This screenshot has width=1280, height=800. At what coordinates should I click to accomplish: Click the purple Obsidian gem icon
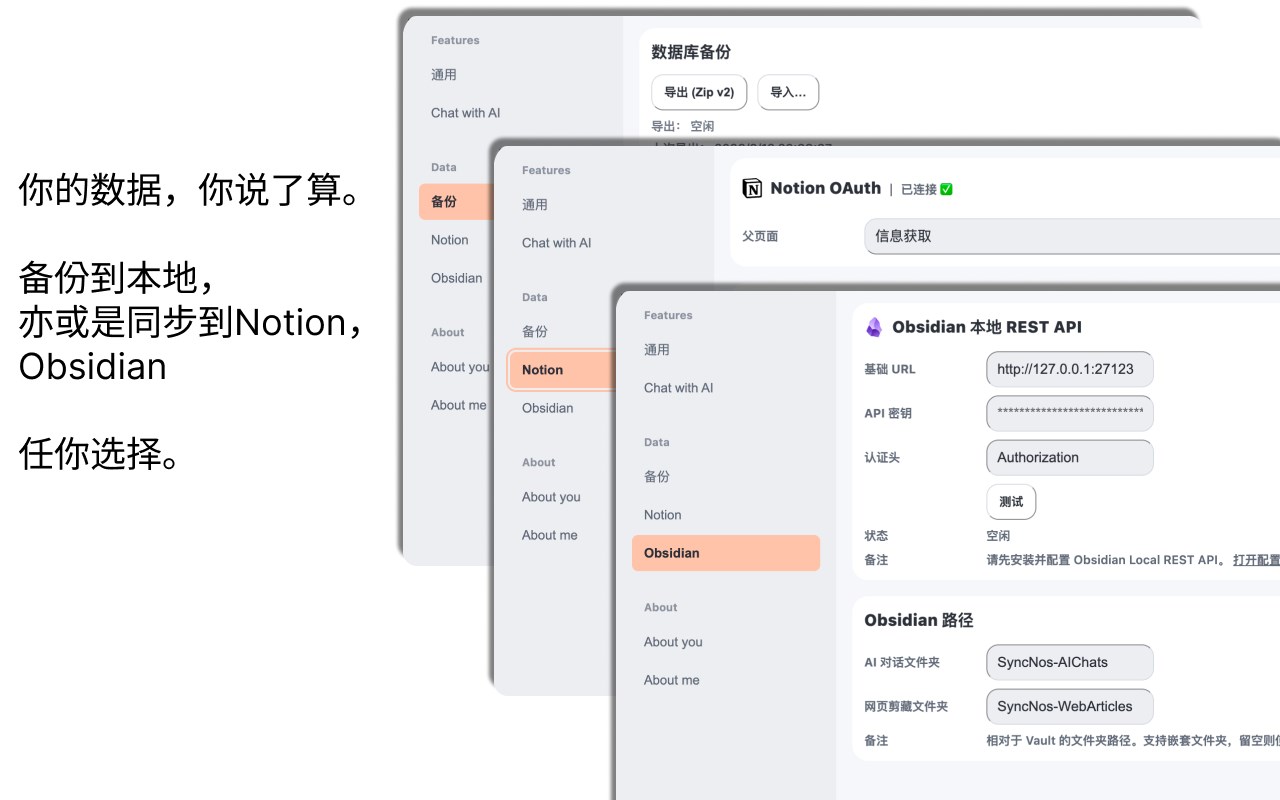pyautogui.click(x=874, y=327)
